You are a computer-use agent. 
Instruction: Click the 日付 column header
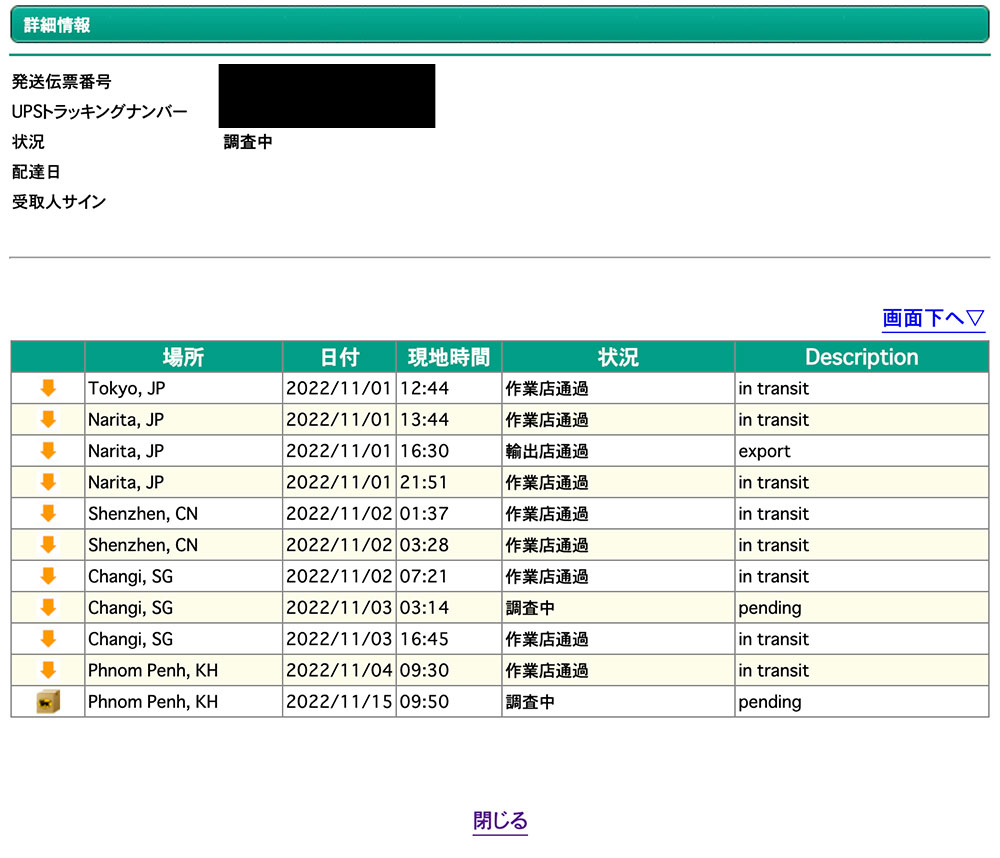tap(339, 357)
